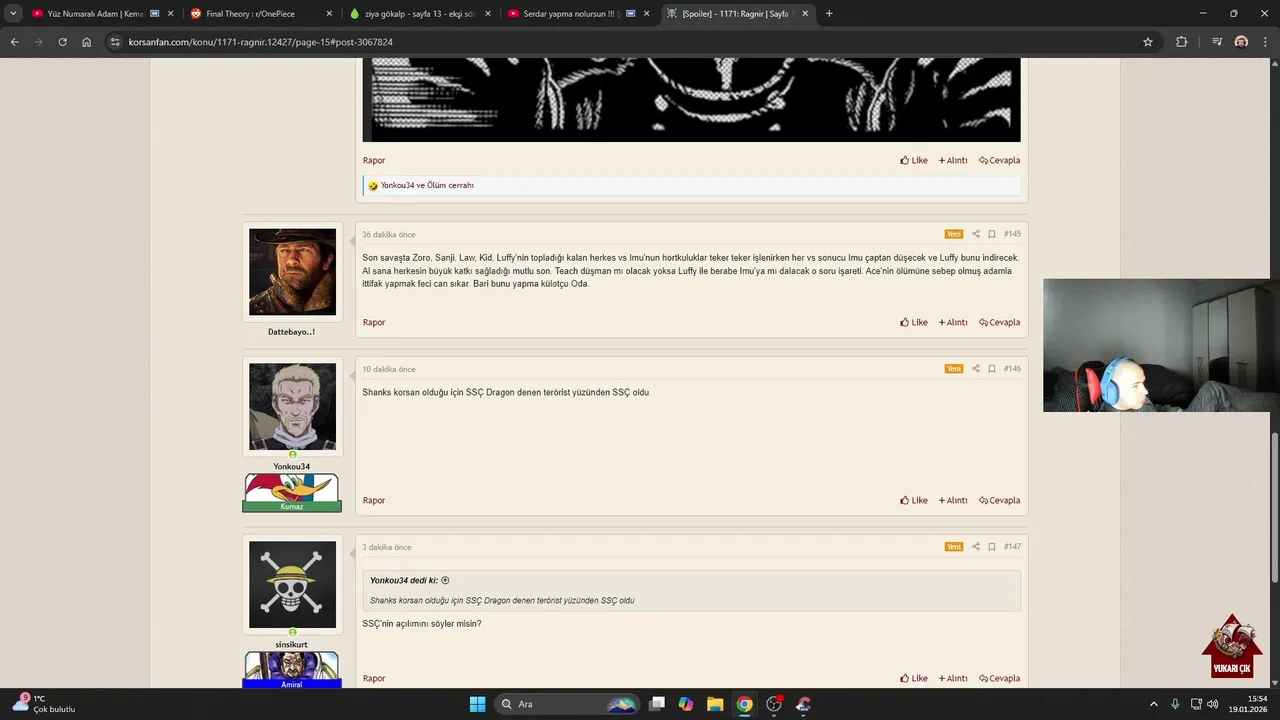Open the Chrome extensions menu

(x=1182, y=42)
